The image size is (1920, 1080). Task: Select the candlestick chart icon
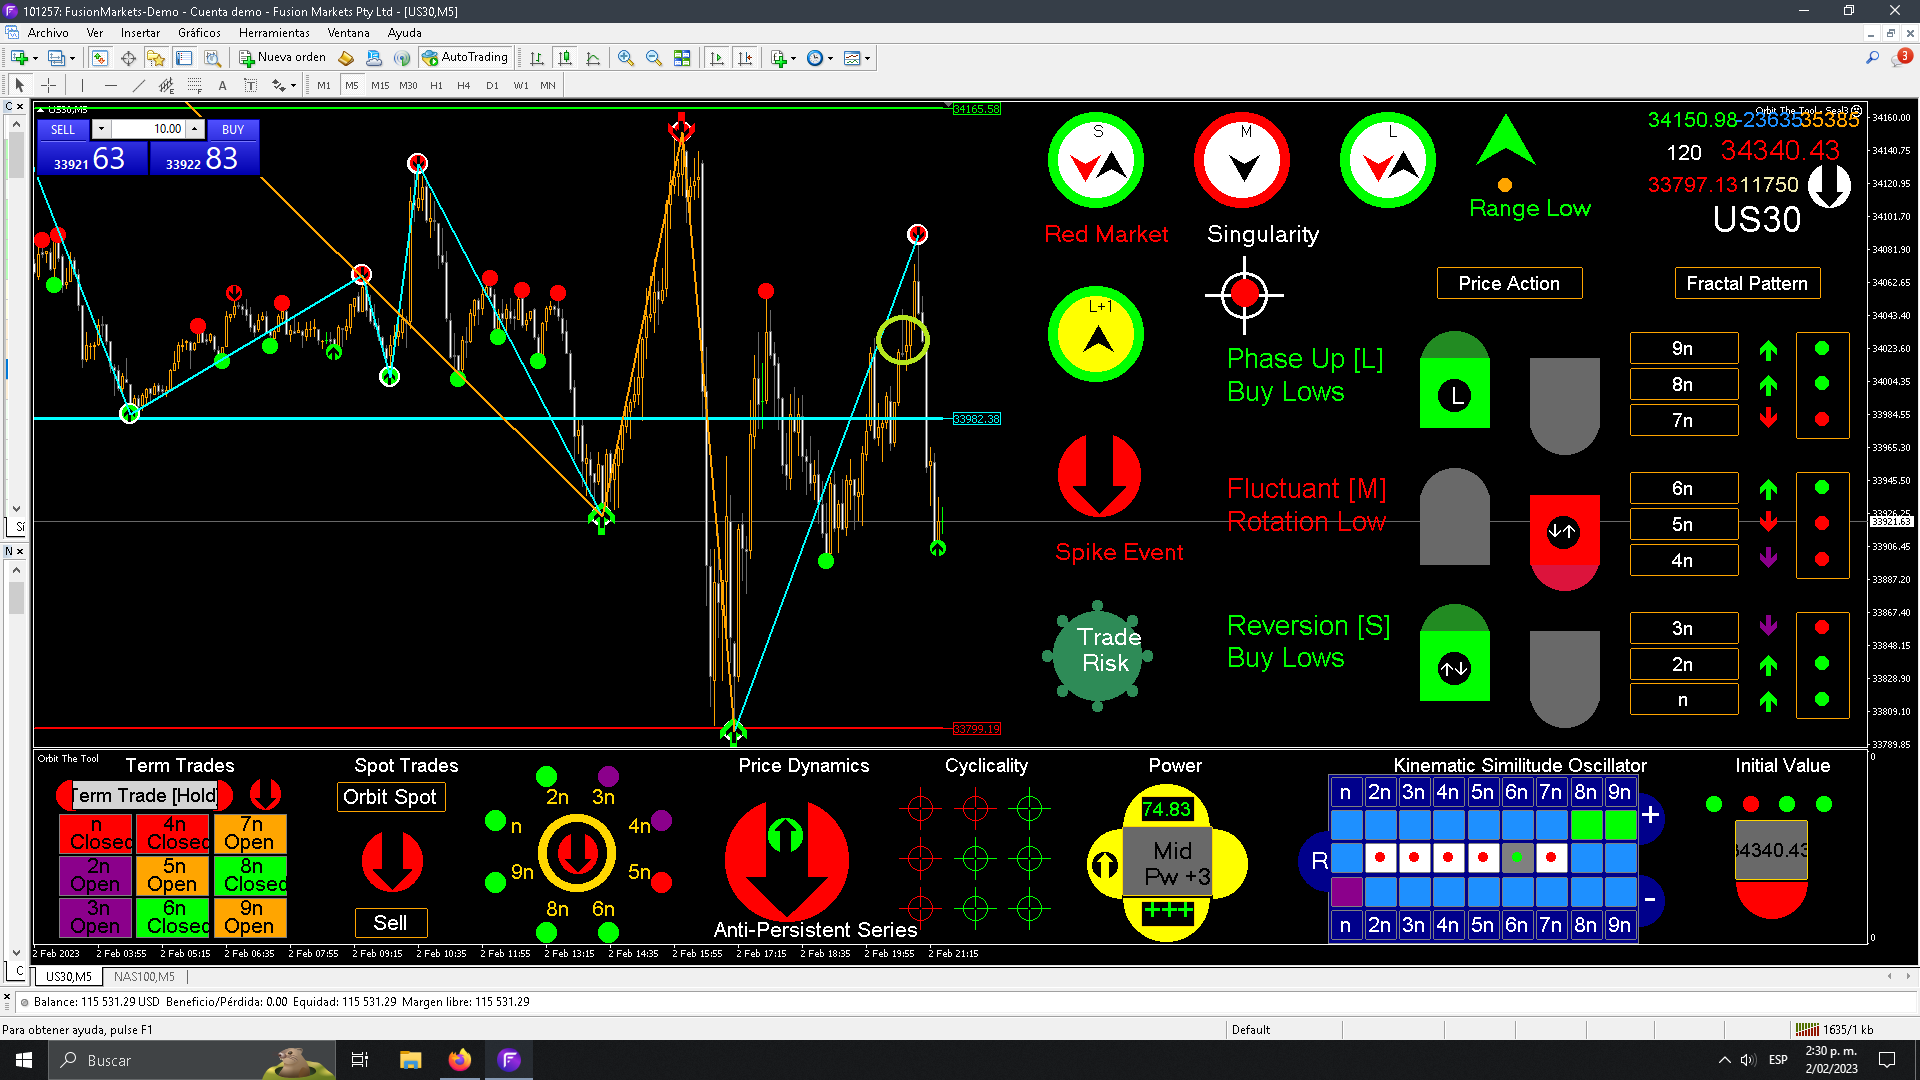[565, 58]
